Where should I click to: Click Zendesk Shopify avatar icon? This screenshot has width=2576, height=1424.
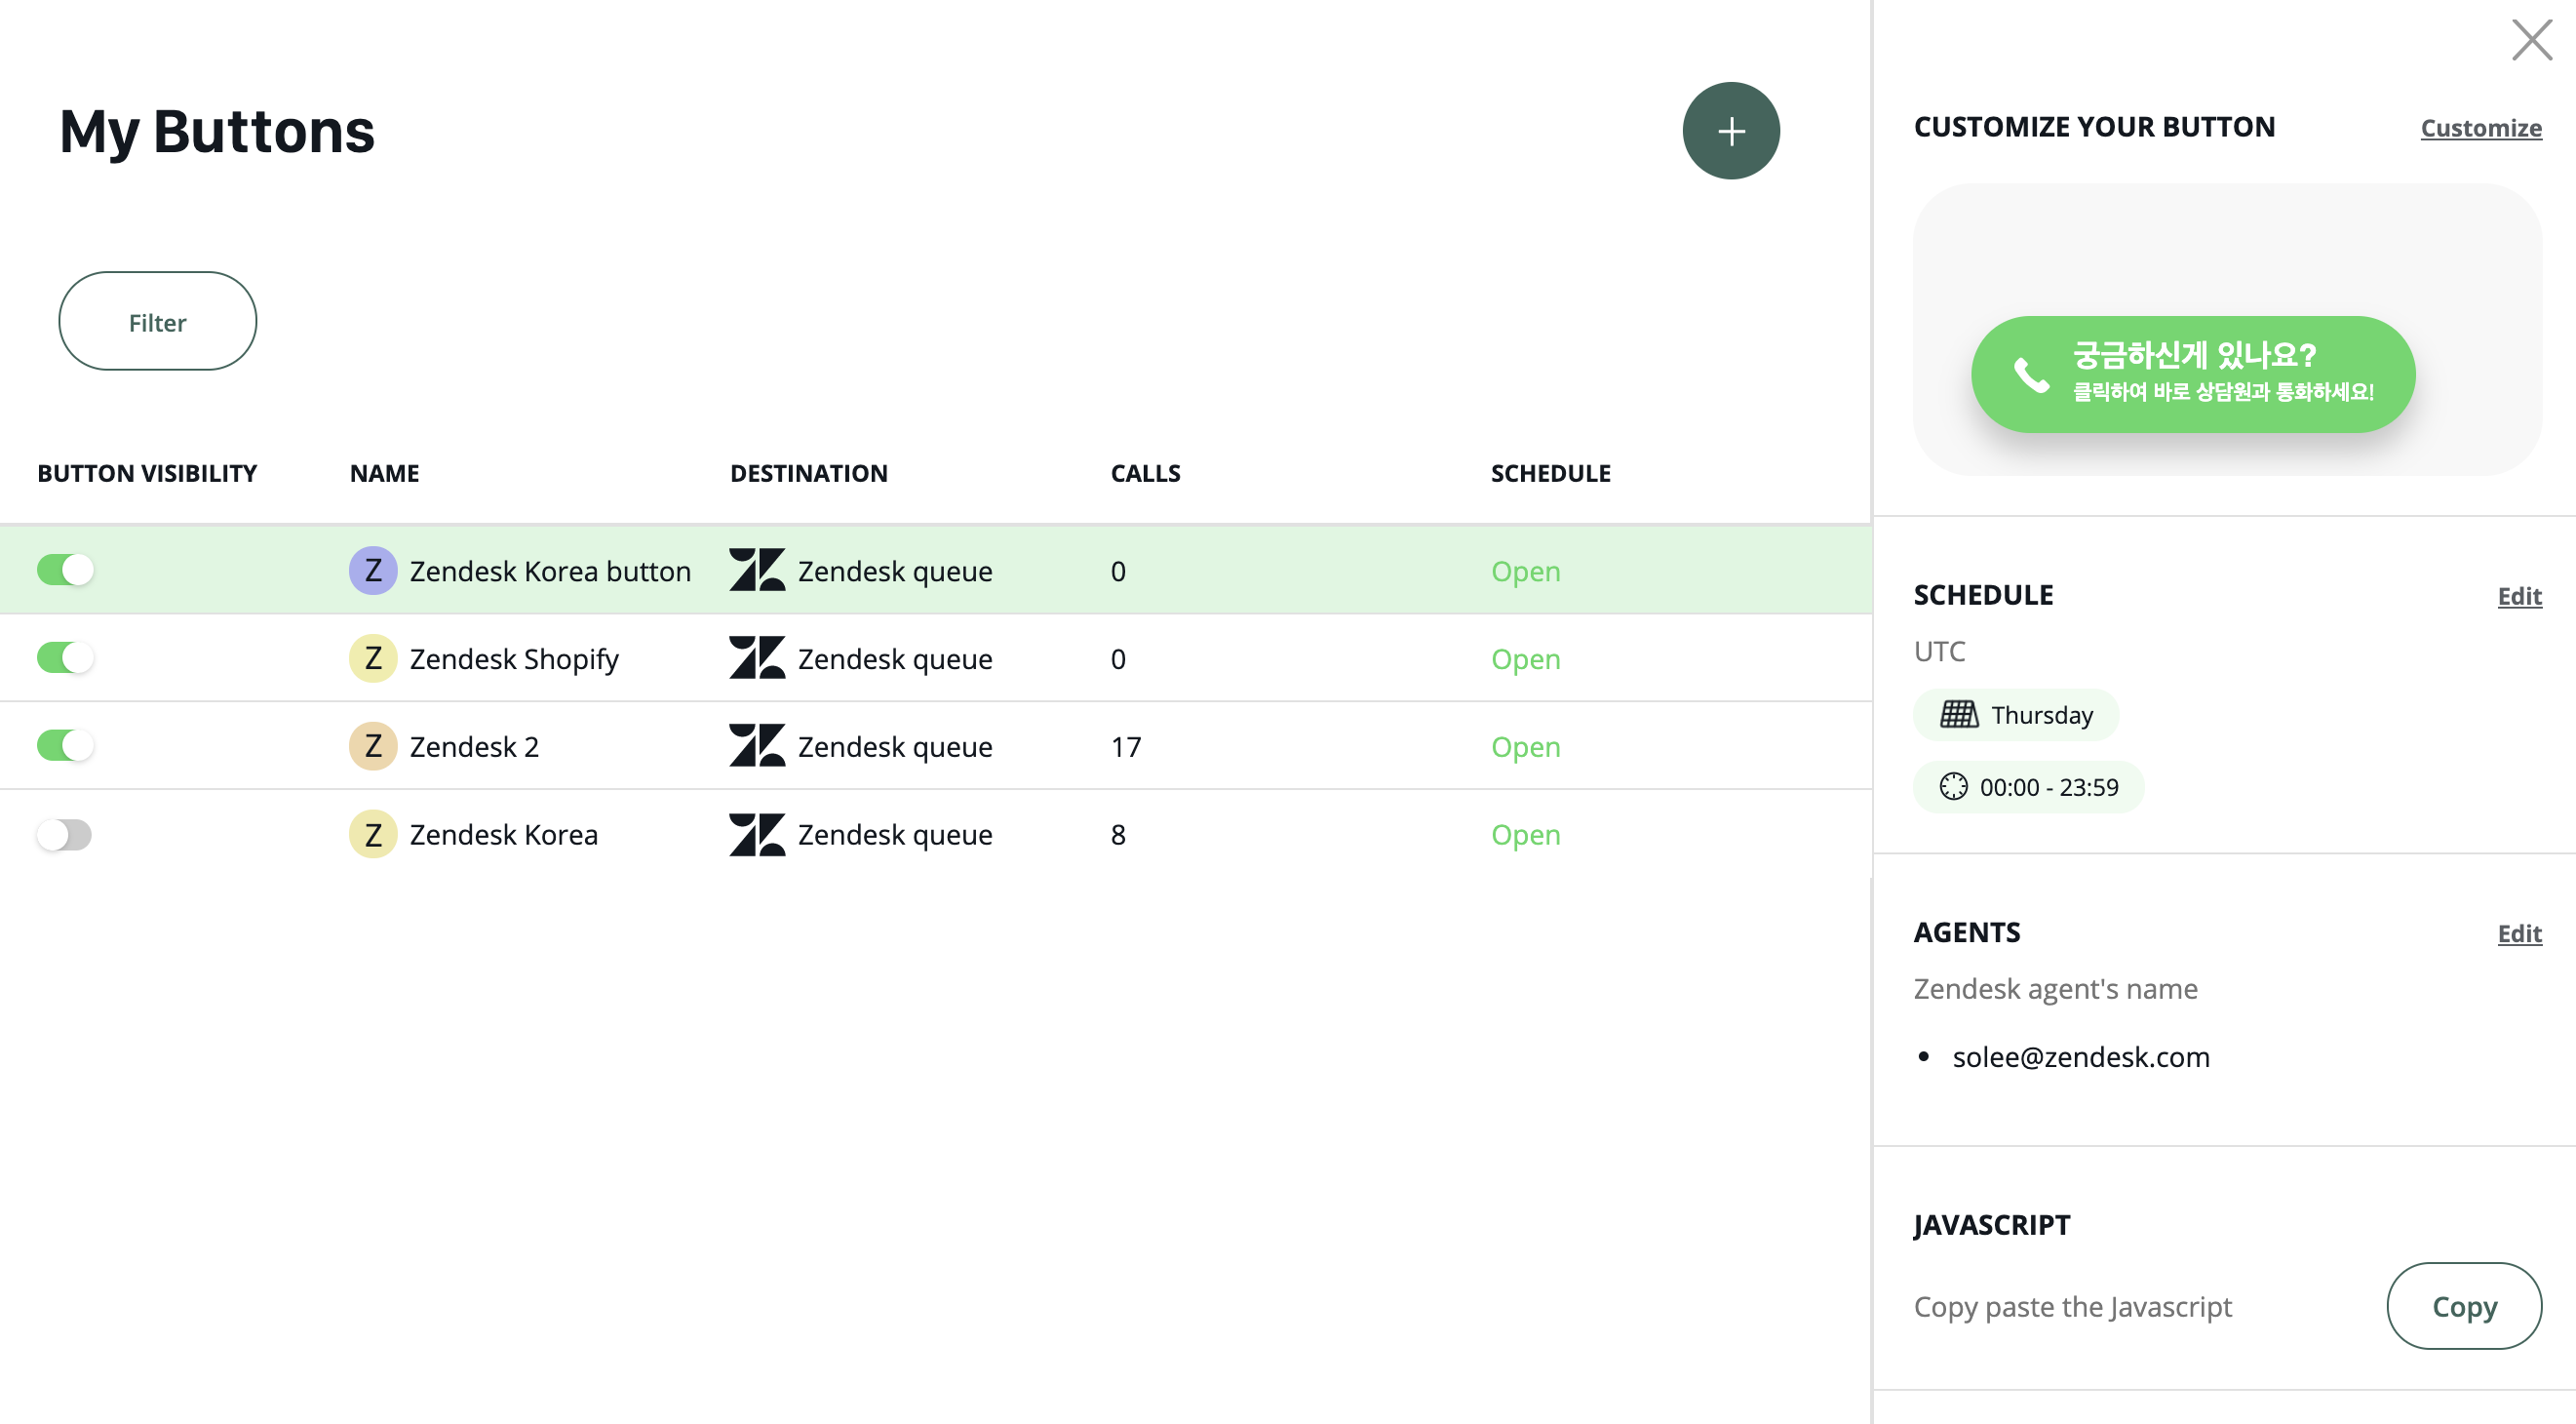[x=373, y=659]
